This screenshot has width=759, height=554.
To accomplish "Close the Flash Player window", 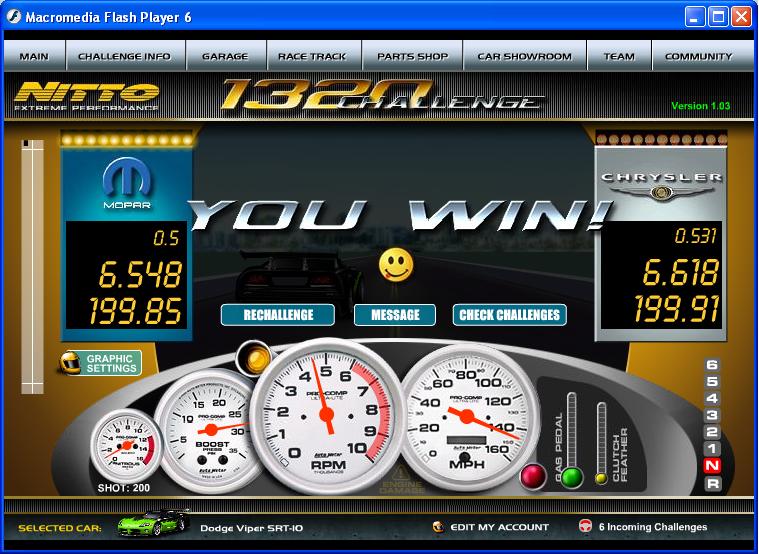I will point(742,17).
